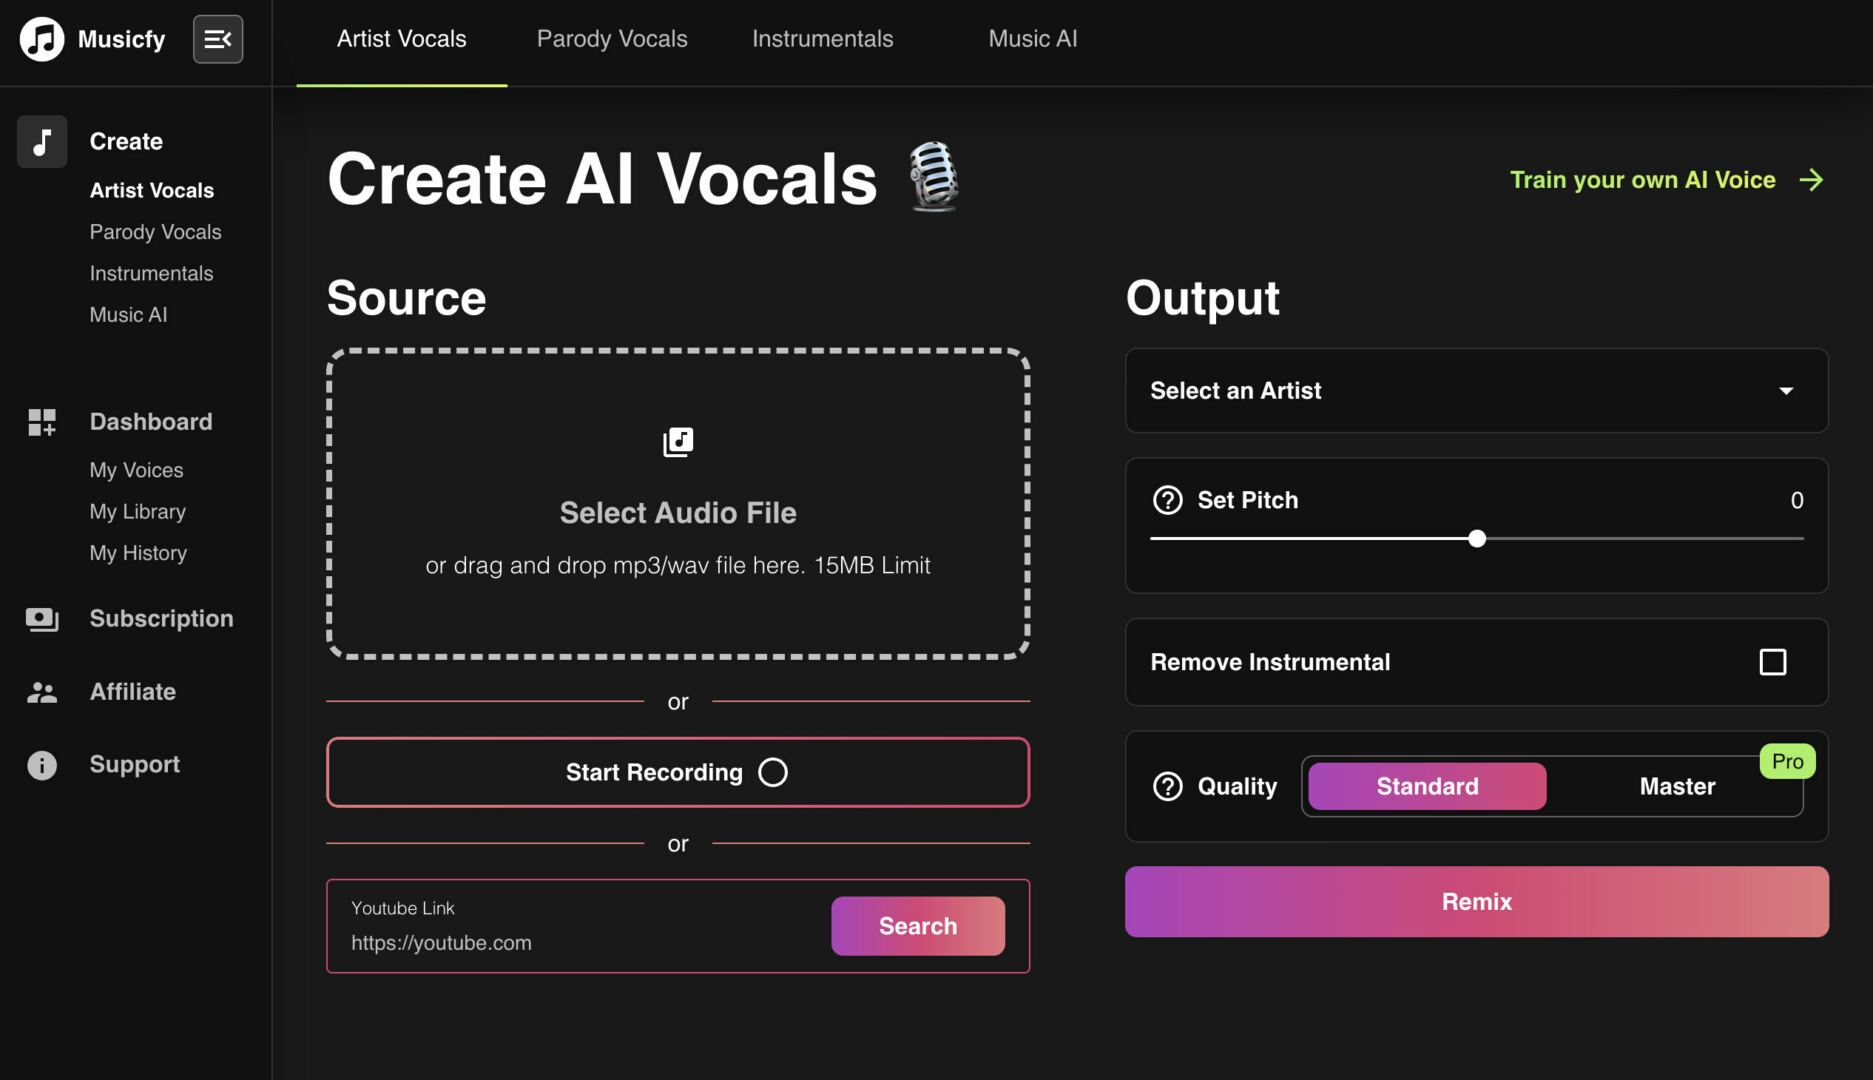Viewport: 1873px width, 1080px height.
Task: Click the Affiliate people icon
Action: (42, 692)
